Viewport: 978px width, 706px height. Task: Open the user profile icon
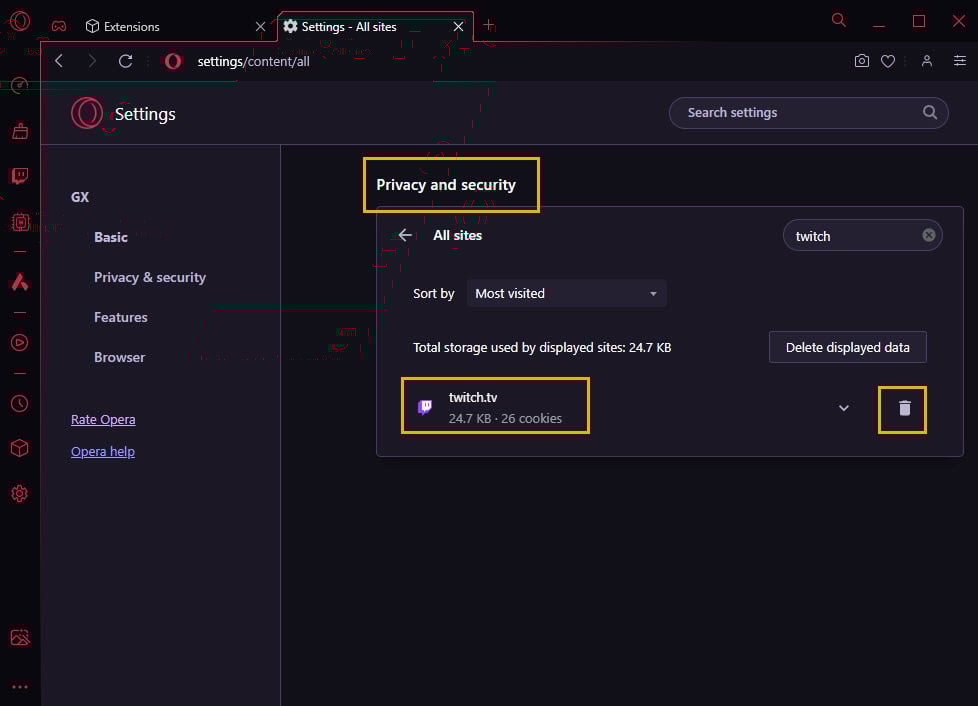pos(927,60)
